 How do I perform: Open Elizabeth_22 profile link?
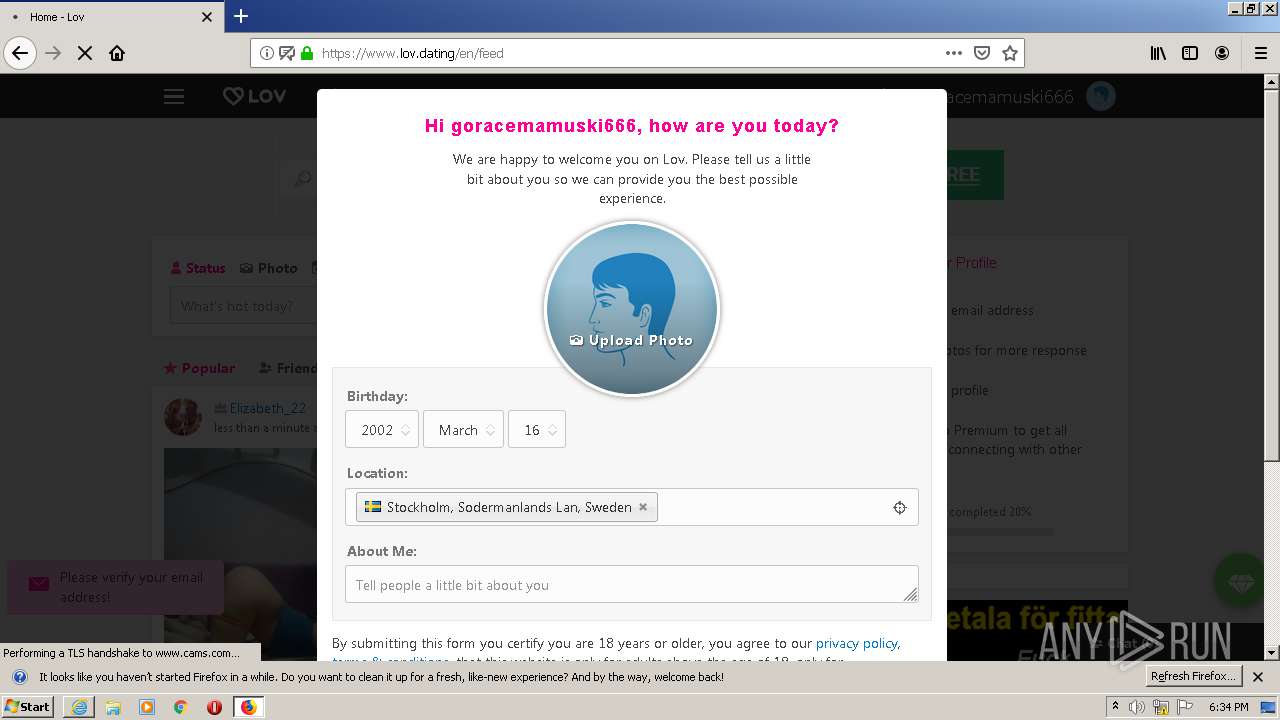268,408
